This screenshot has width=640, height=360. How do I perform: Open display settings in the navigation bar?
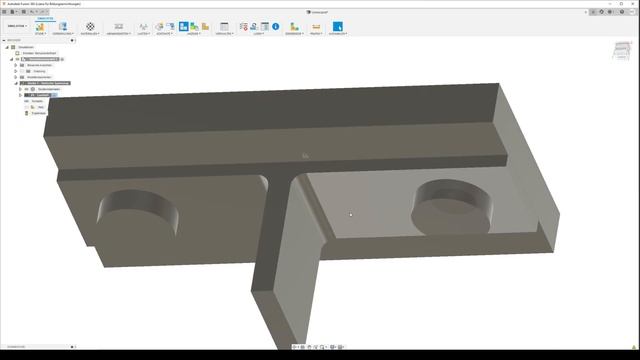point(333,347)
